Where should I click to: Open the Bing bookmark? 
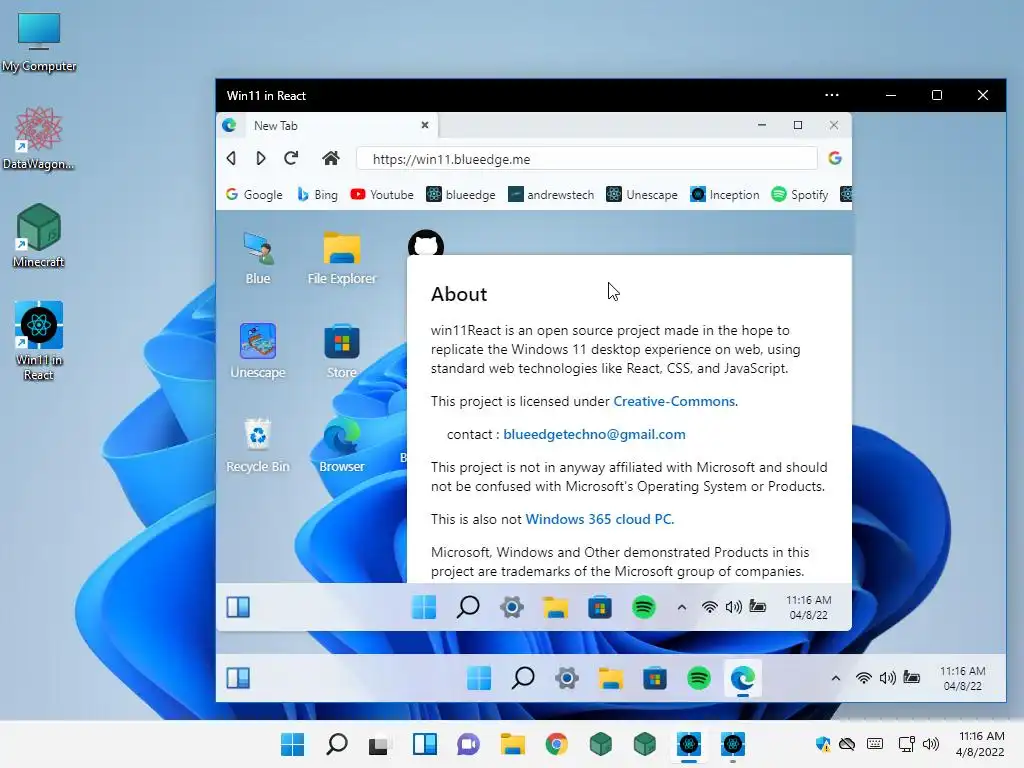click(317, 195)
